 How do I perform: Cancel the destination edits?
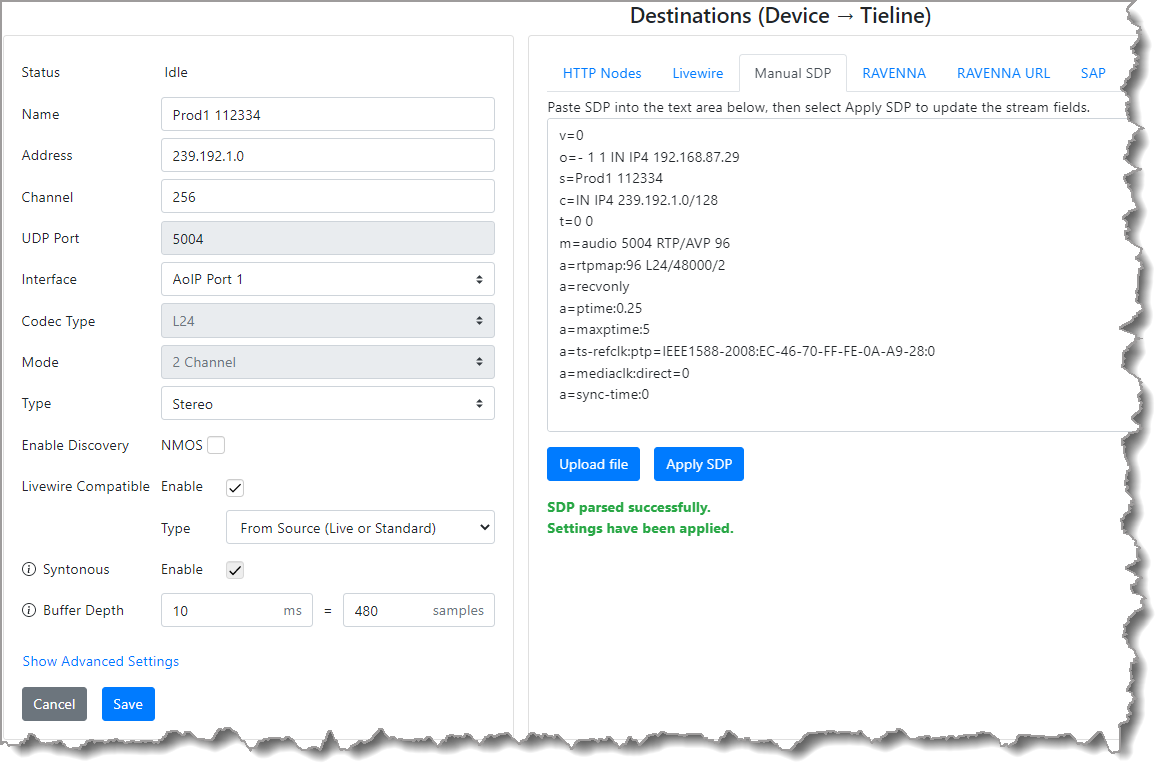click(54, 704)
